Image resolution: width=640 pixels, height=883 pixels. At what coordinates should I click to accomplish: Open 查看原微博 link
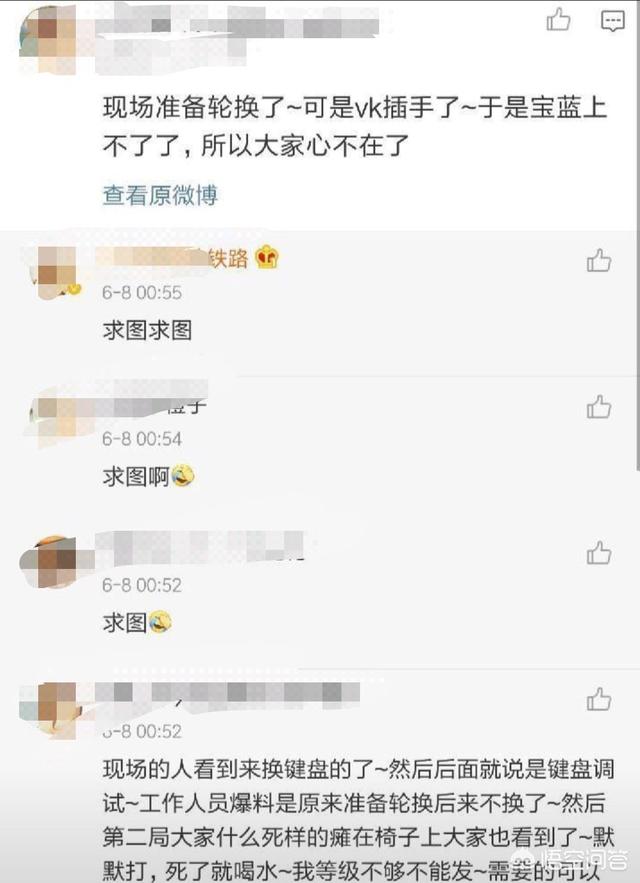click(x=160, y=195)
